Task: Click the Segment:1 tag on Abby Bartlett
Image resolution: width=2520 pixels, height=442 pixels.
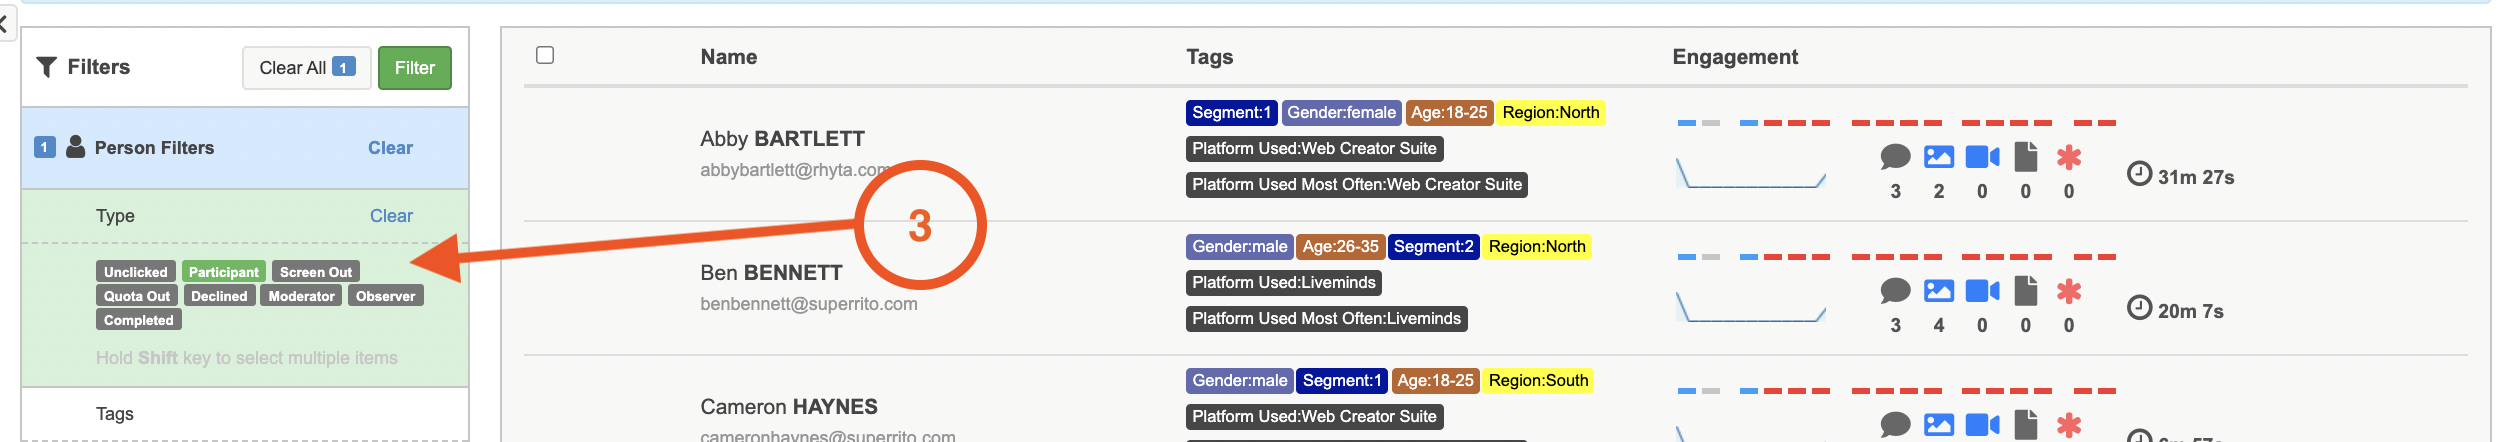Action: pyautogui.click(x=1230, y=113)
